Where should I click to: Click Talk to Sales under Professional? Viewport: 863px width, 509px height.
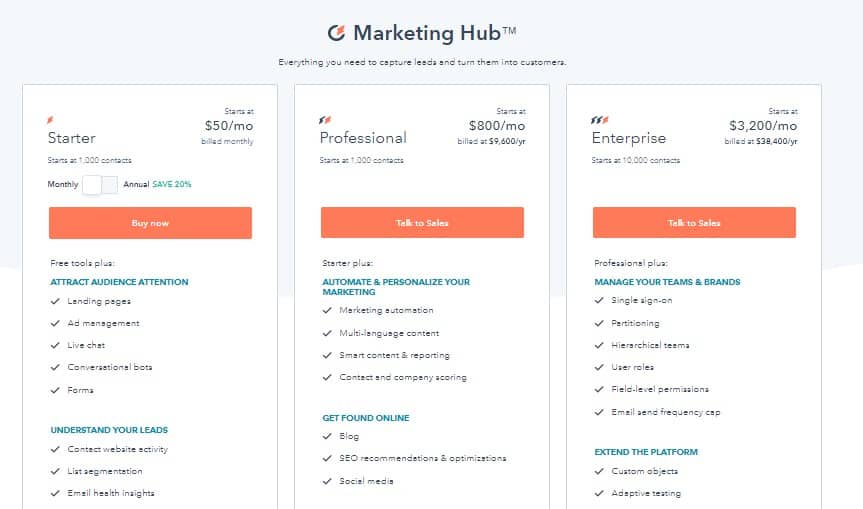(x=422, y=223)
